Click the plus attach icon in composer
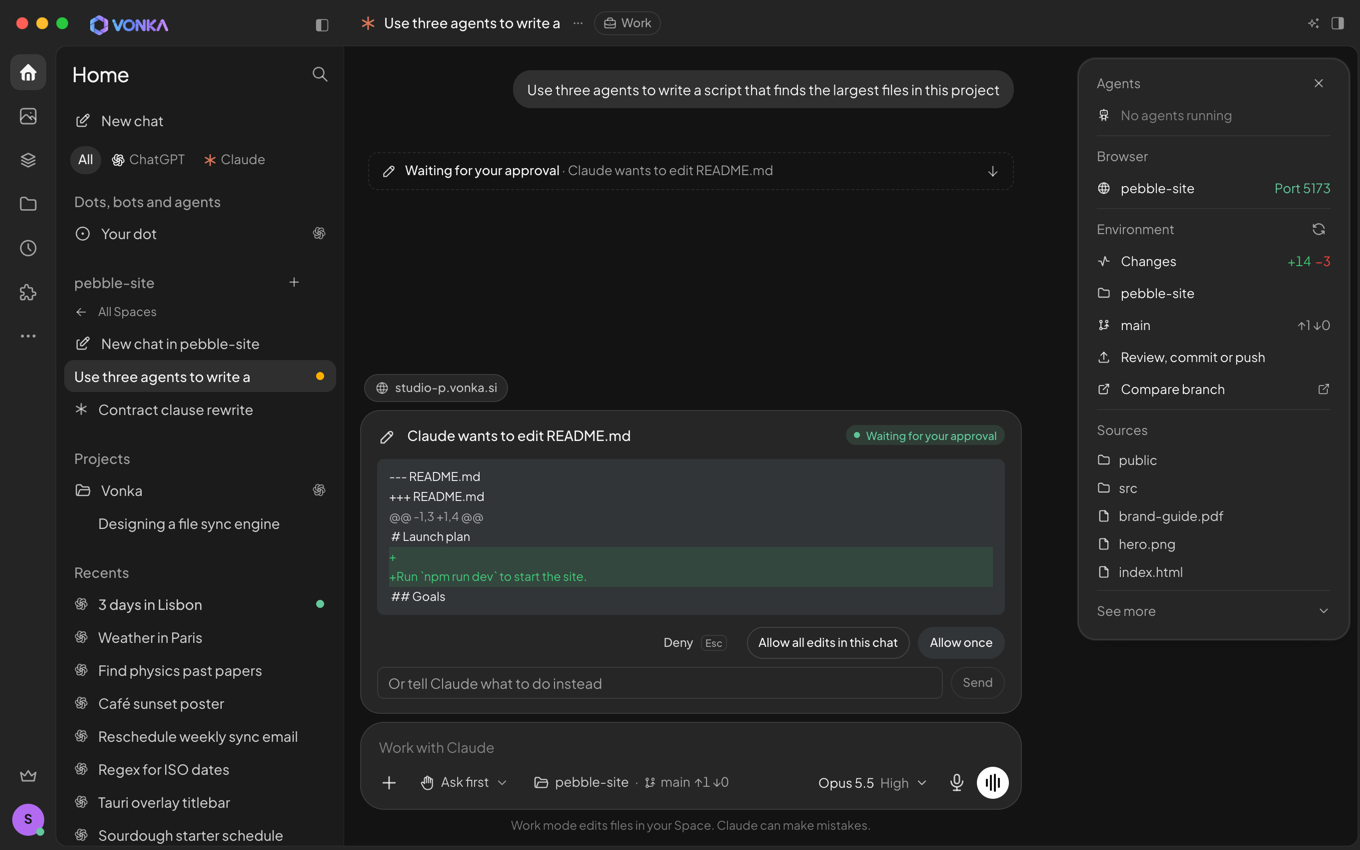 click(389, 783)
